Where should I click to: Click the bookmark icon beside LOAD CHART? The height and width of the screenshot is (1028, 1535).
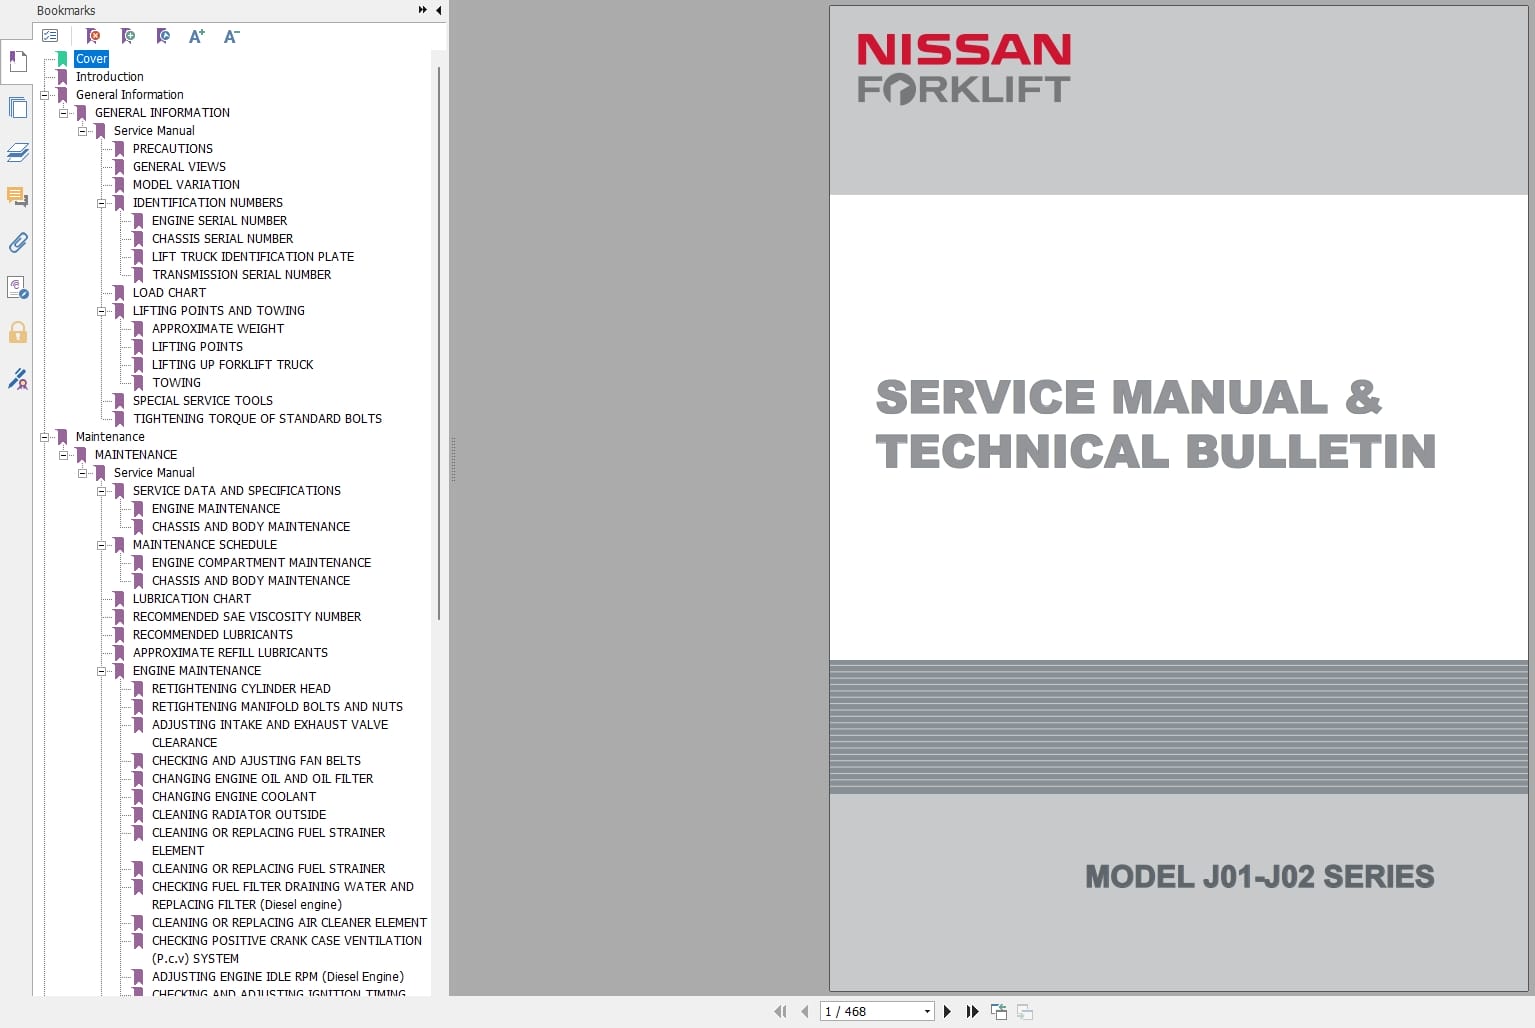[119, 293]
